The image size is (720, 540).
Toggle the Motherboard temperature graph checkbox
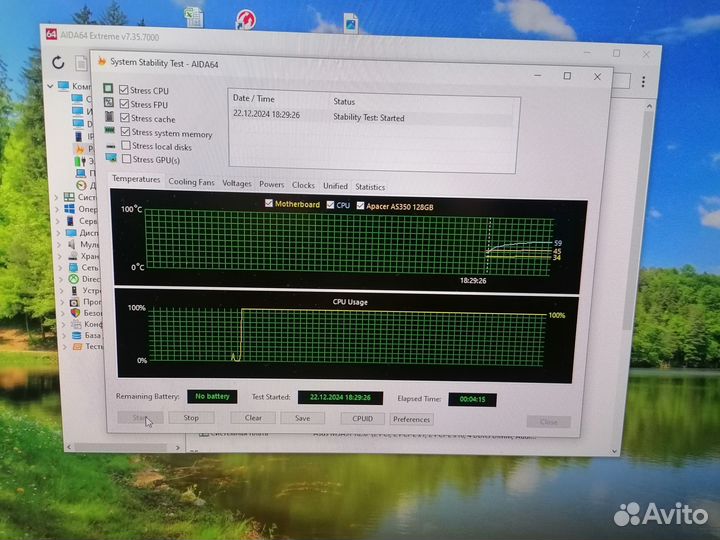click(x=269, y=203)
